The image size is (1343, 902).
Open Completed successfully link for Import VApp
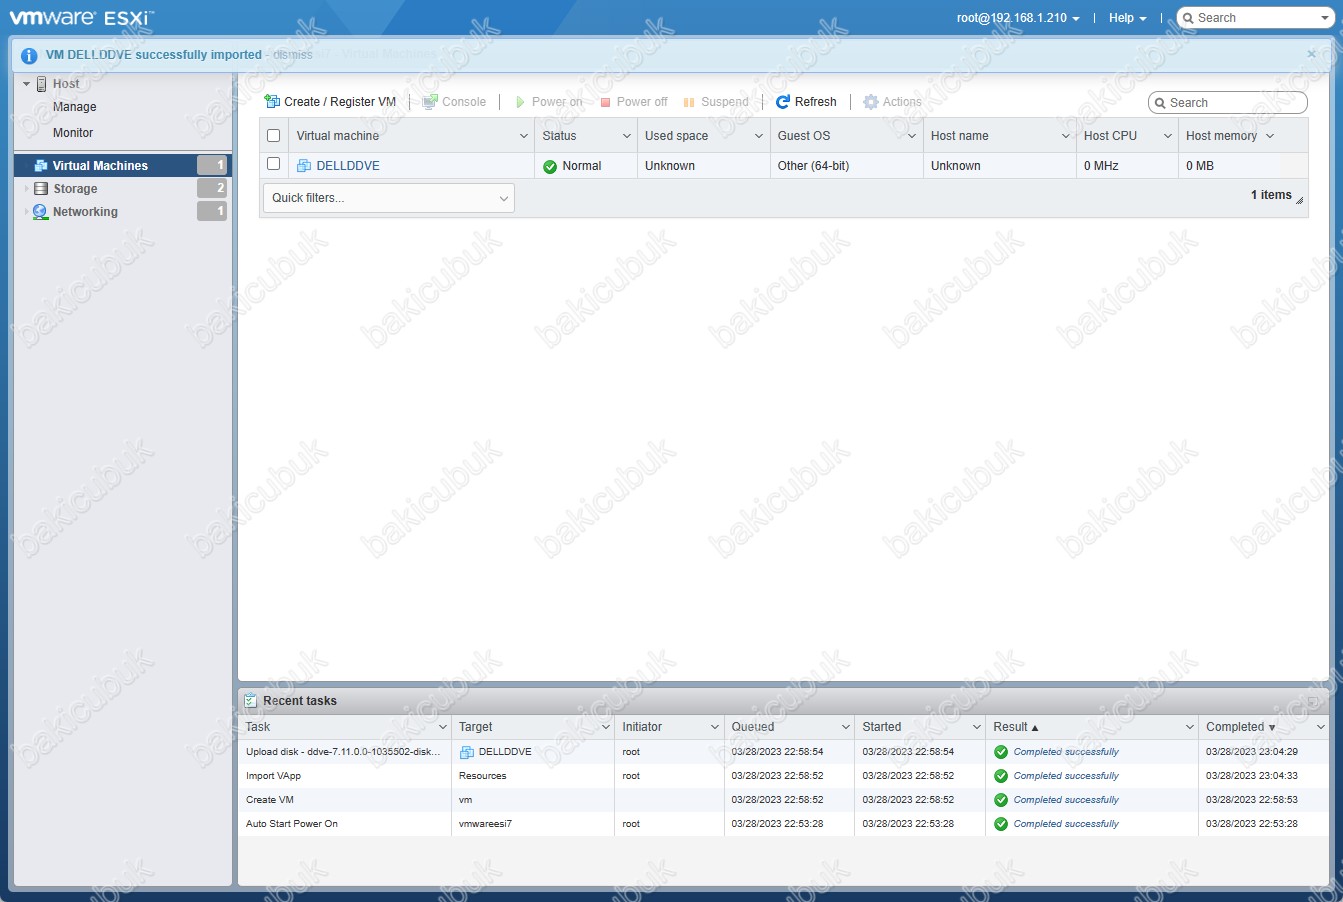pos(1066,776)
